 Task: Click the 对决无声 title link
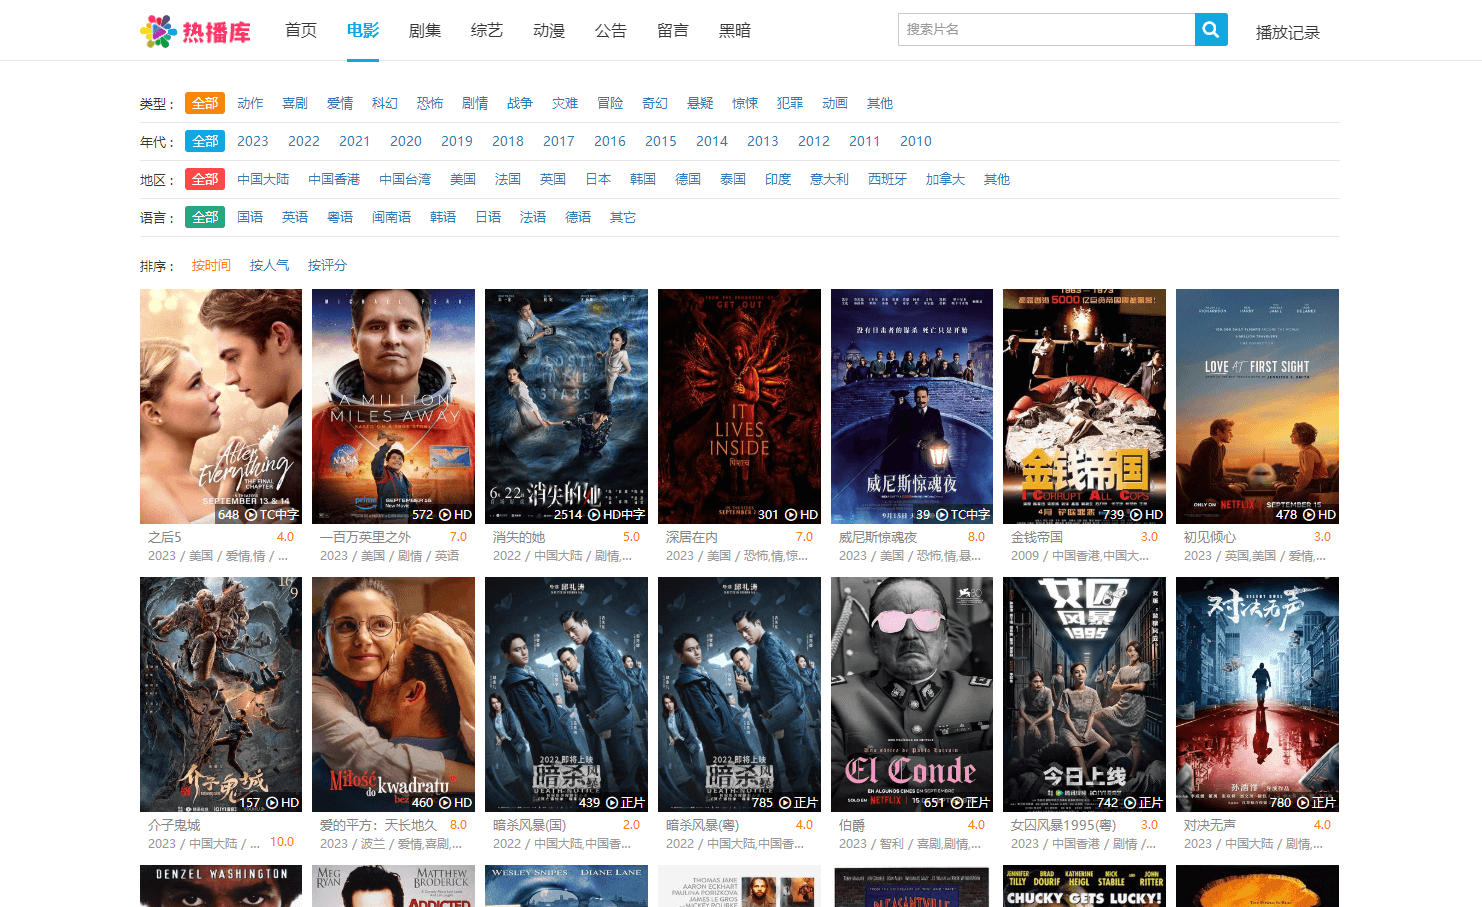coord(1210,825)
